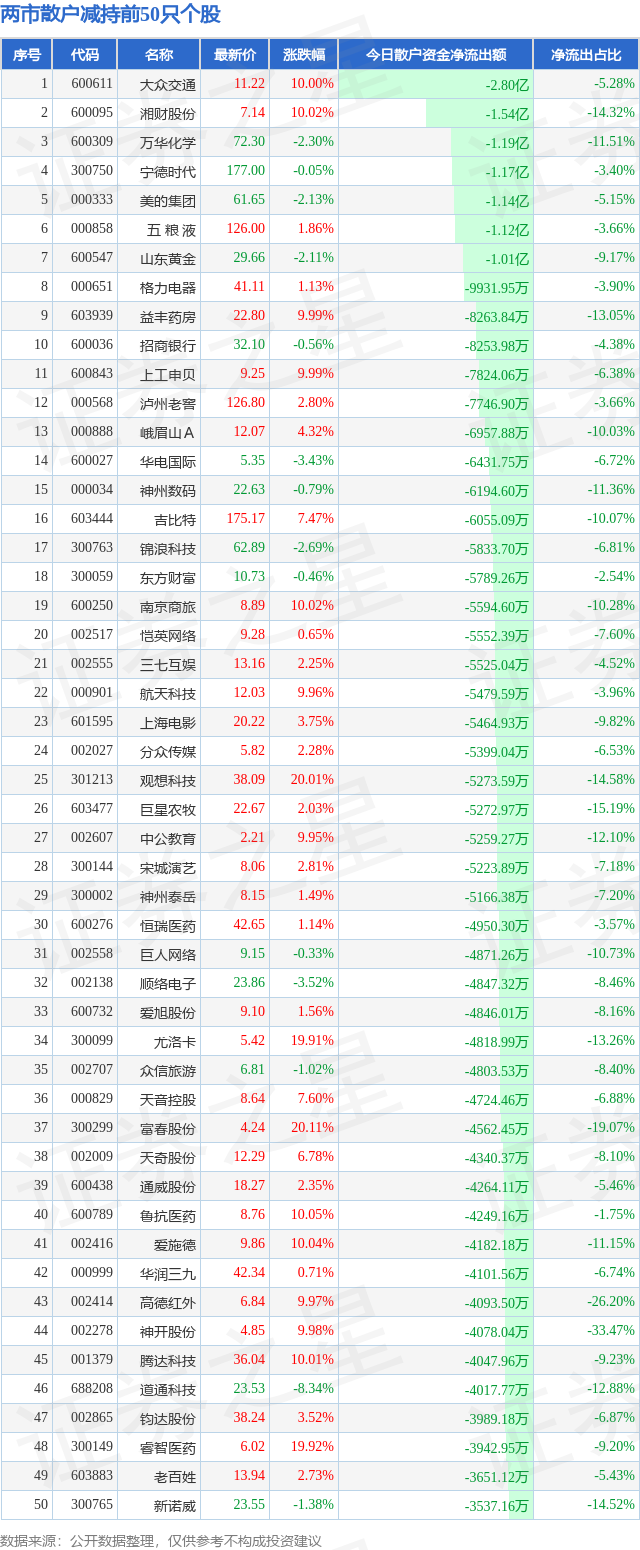Viewport: 640px width, 1550px height.
Task: Select stock name 天音控股
Action: click(x=168, y=1099)
